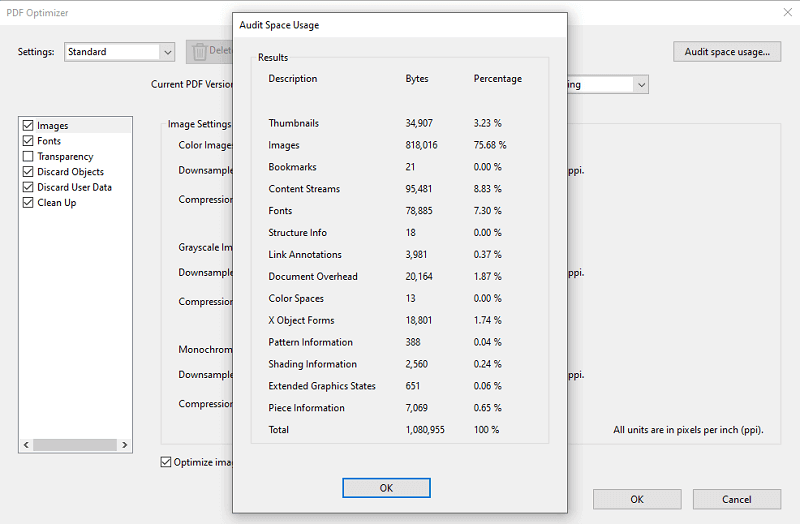
Task: Toggle the Optimize images checkbox at bottom
Action: click(167, 462)
